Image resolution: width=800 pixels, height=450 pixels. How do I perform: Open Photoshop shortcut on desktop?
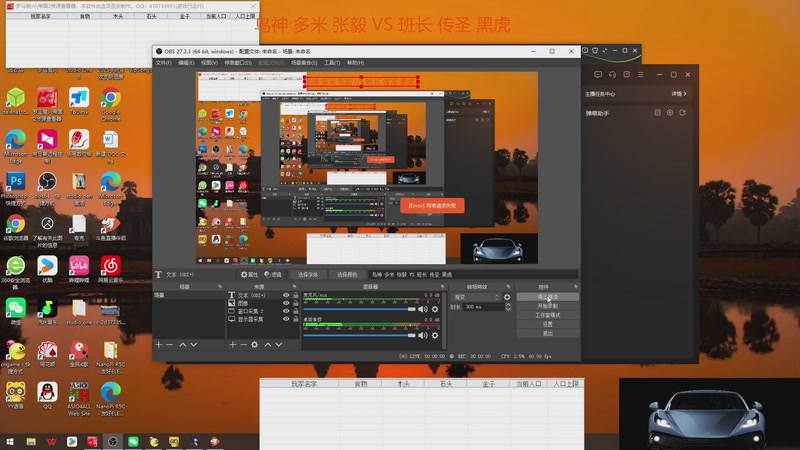click(x=16, y=188)
